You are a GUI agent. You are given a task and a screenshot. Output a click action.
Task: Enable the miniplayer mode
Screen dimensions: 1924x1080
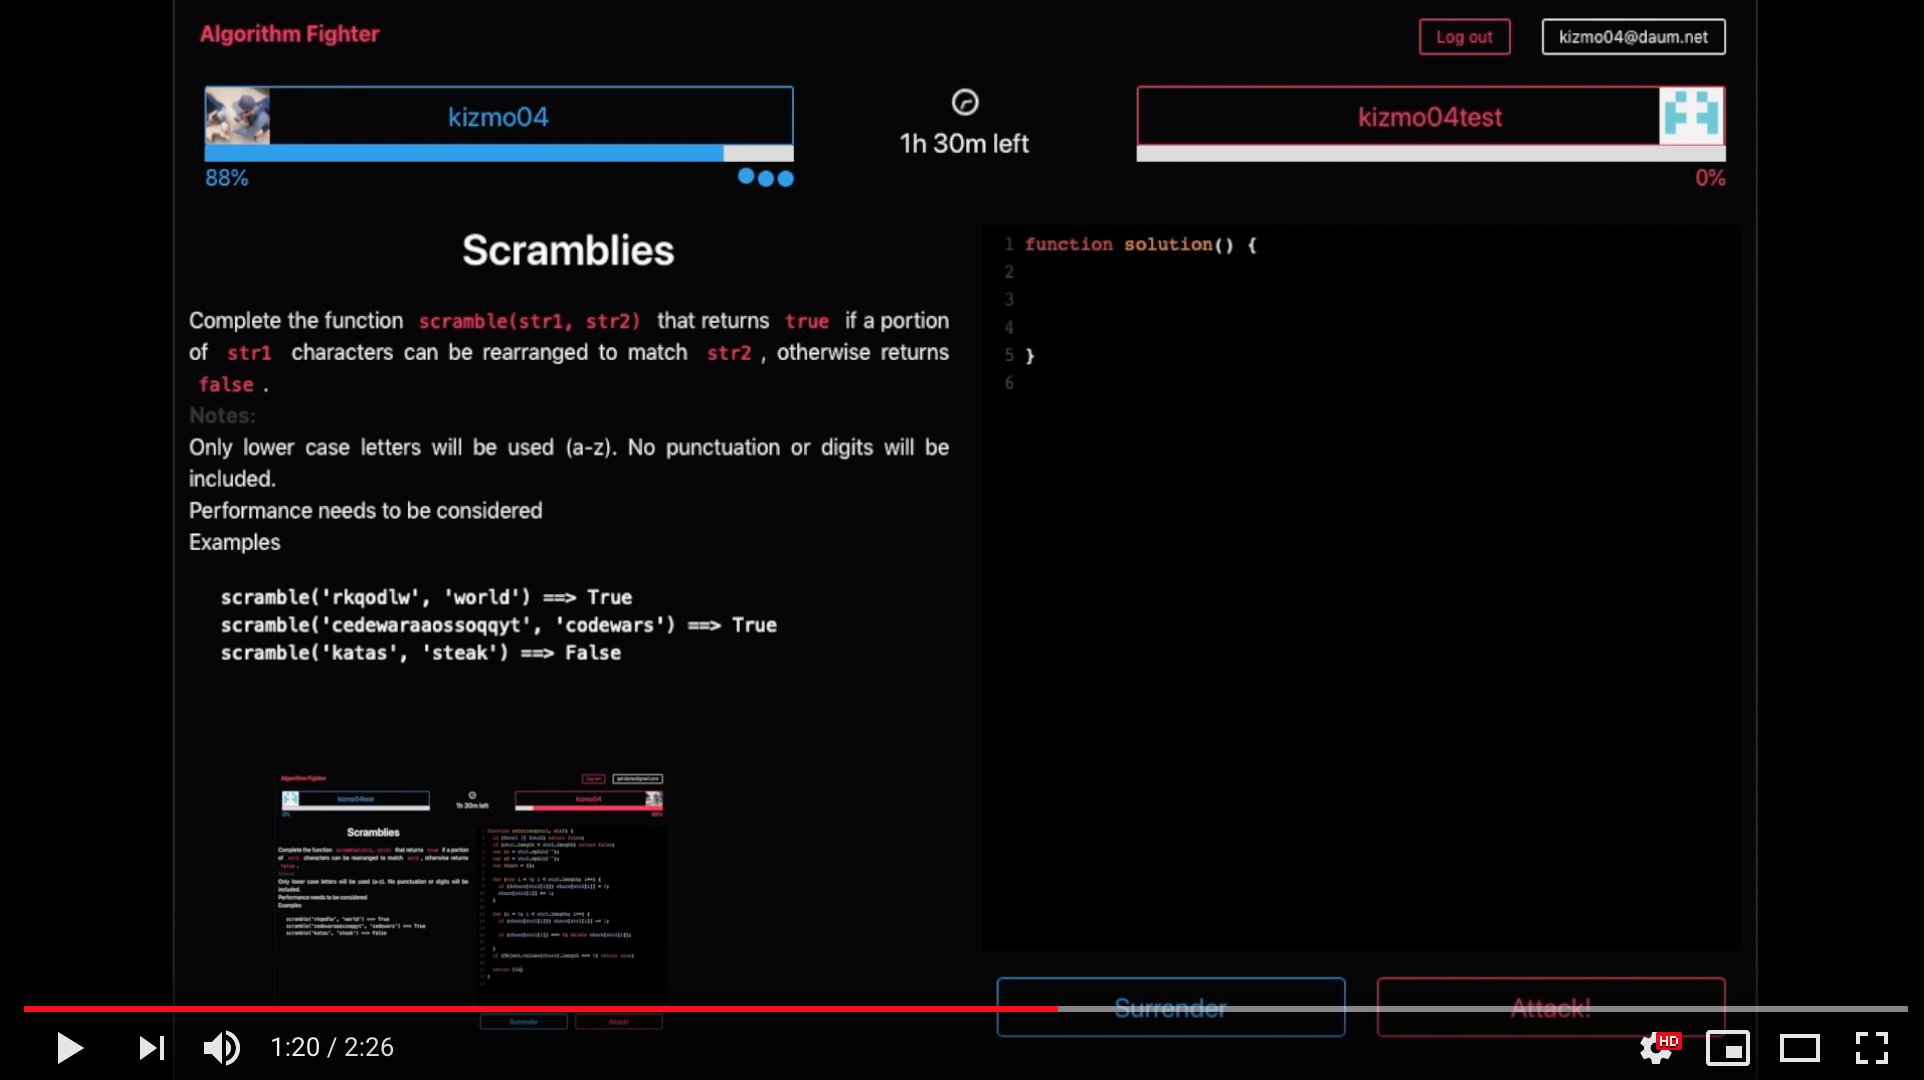pyautogui.click(x=1727, y=1047)
